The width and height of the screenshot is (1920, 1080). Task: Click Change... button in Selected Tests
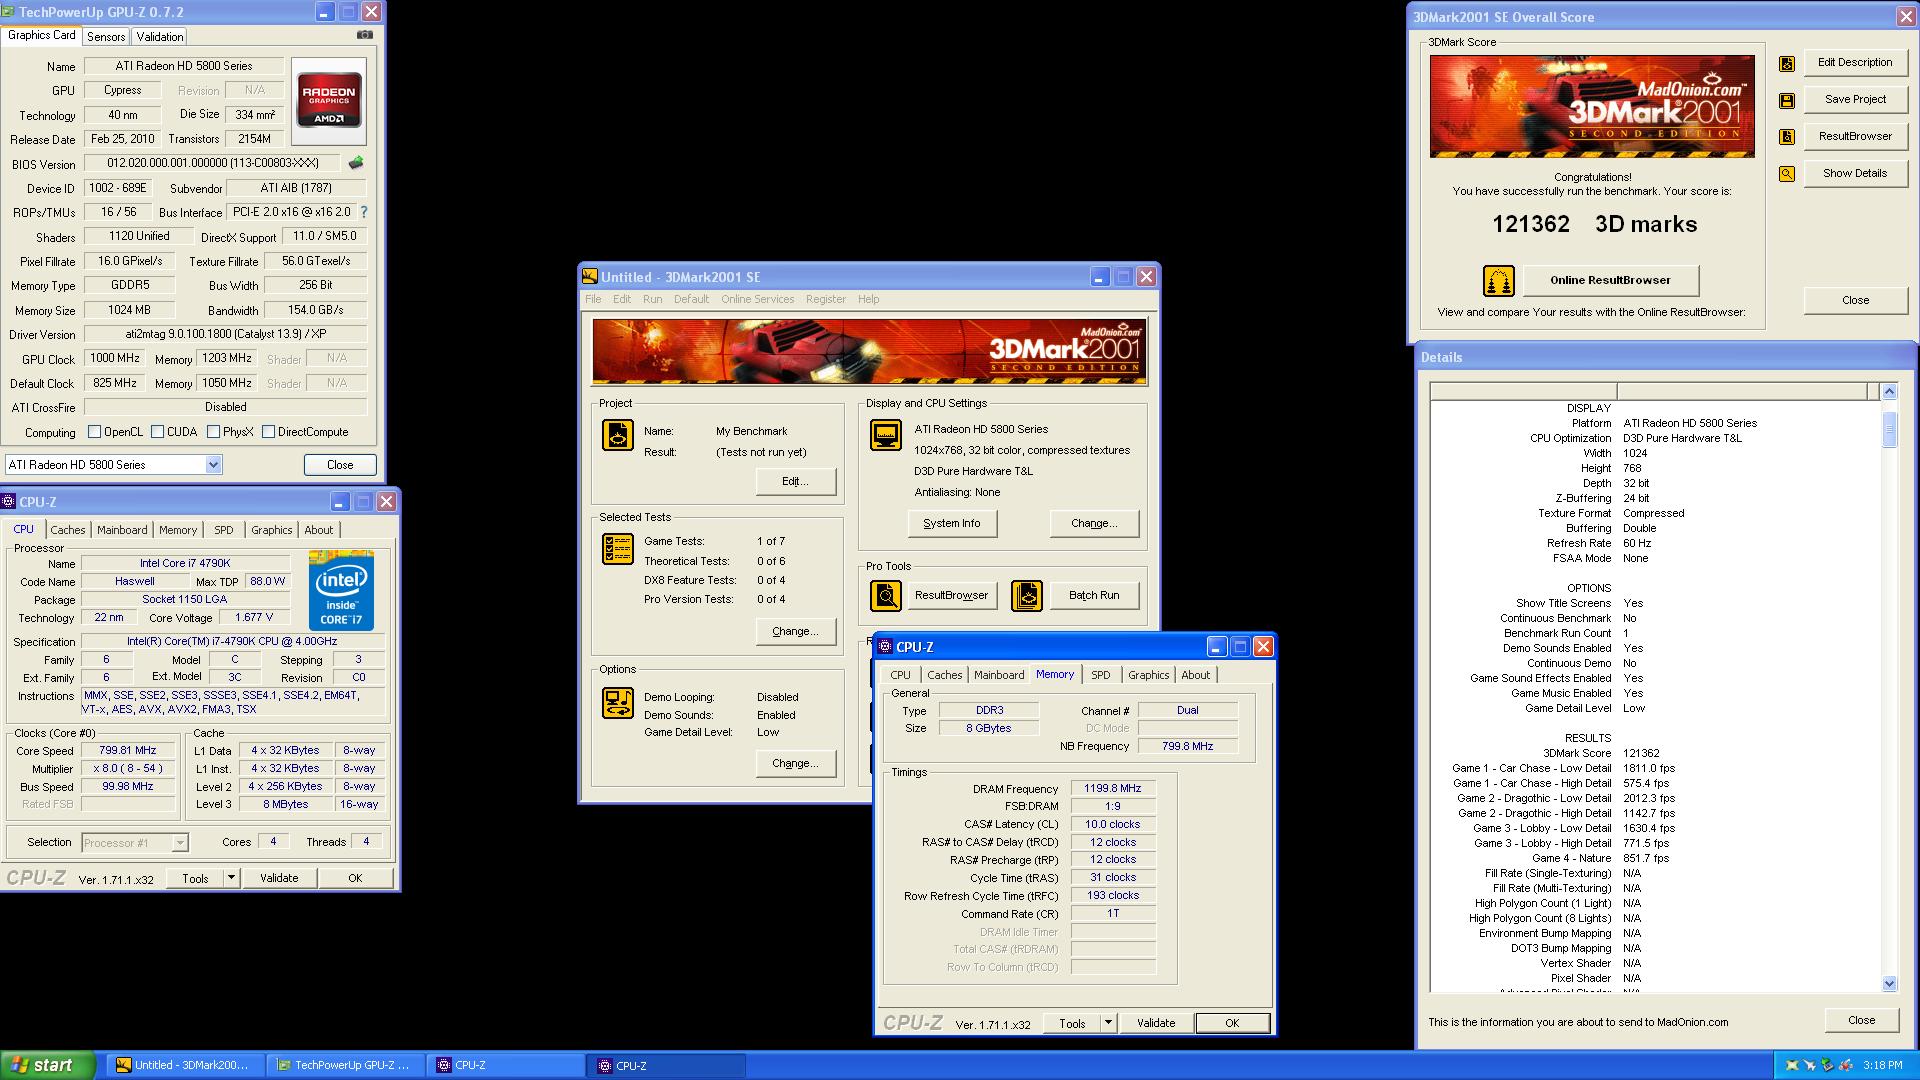[796, 631]
